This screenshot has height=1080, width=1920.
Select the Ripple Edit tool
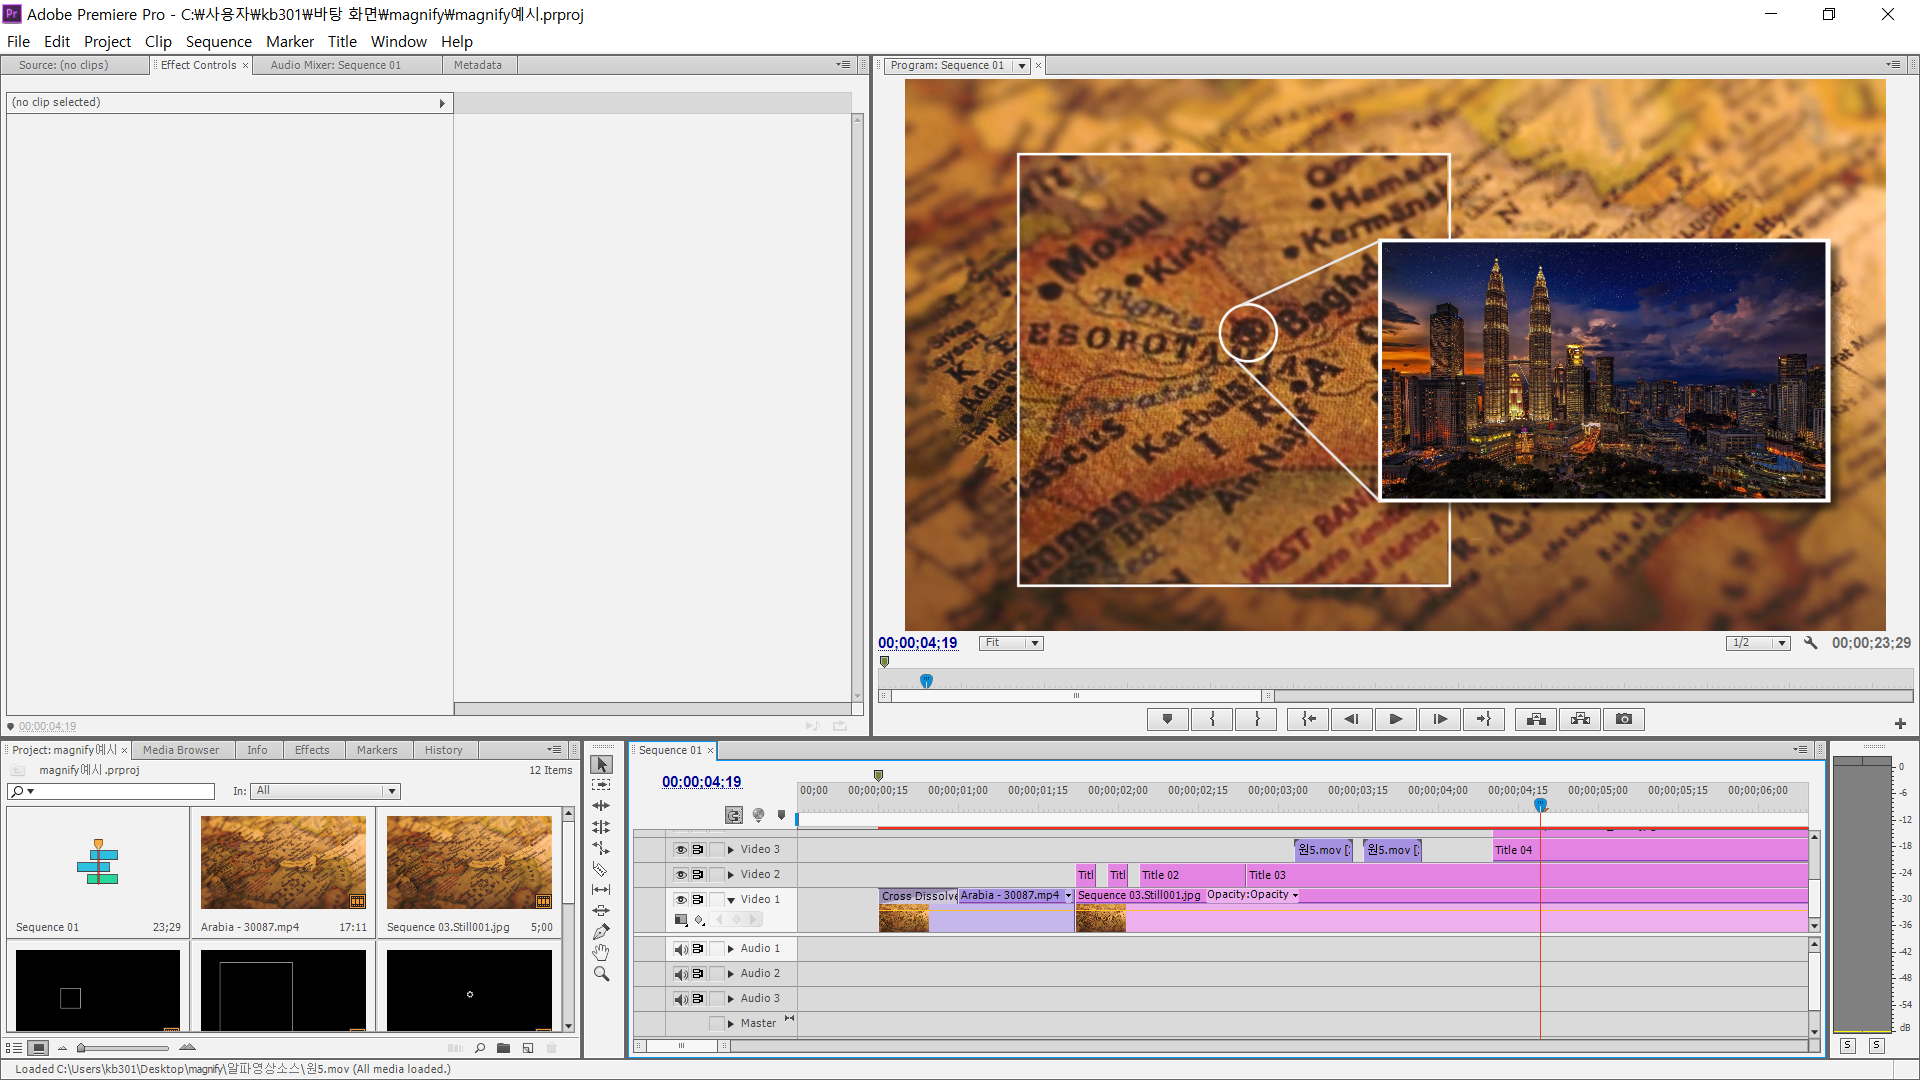[600, 806]
